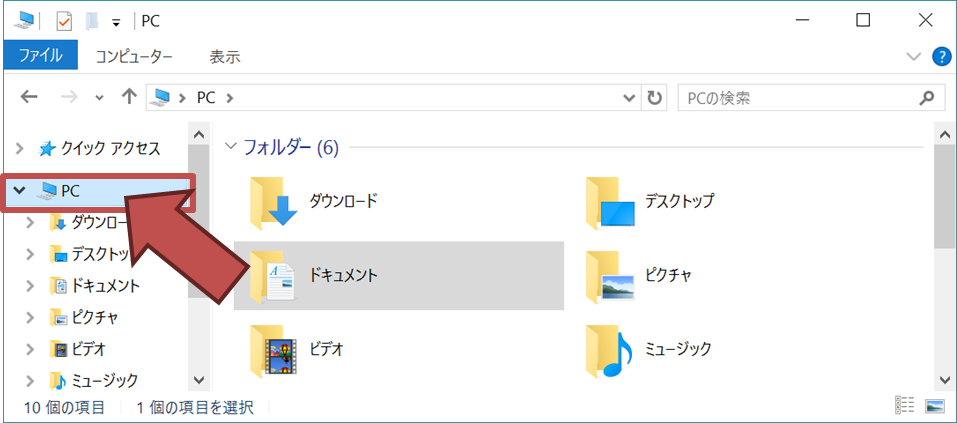Refresh the PC view
The height and width of the screenshot is (423, 957).
654,98
